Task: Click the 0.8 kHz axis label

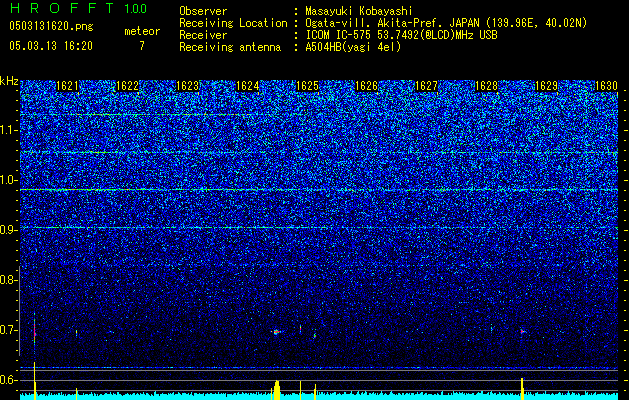Action: [x=9, y=280]
